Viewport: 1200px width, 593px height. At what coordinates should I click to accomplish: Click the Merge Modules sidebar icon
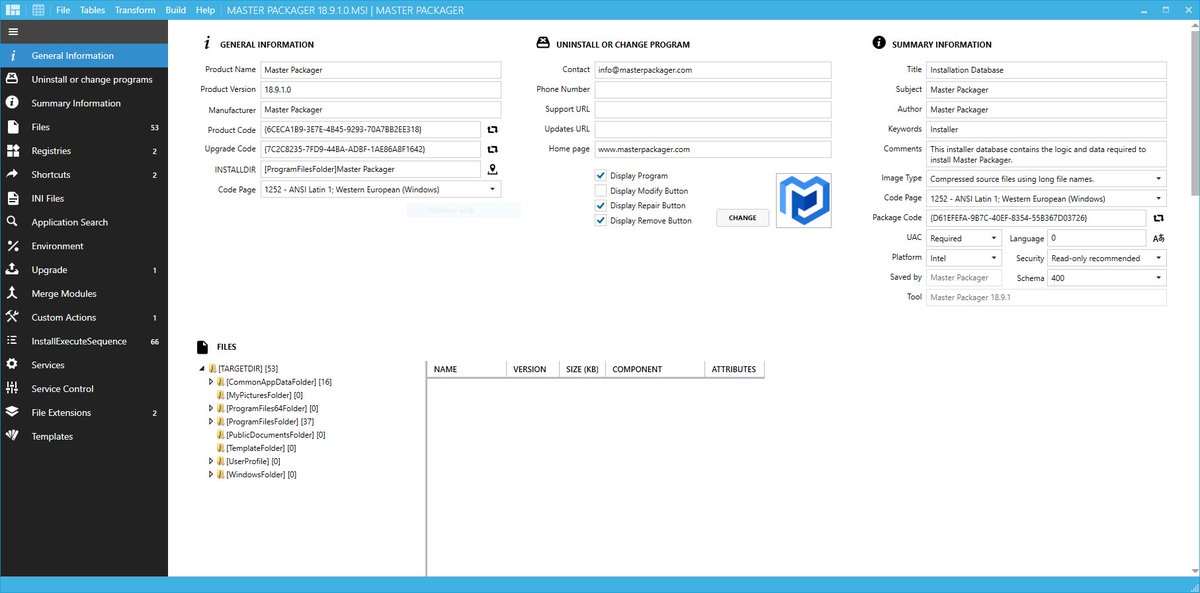click(x=12, y=293)
